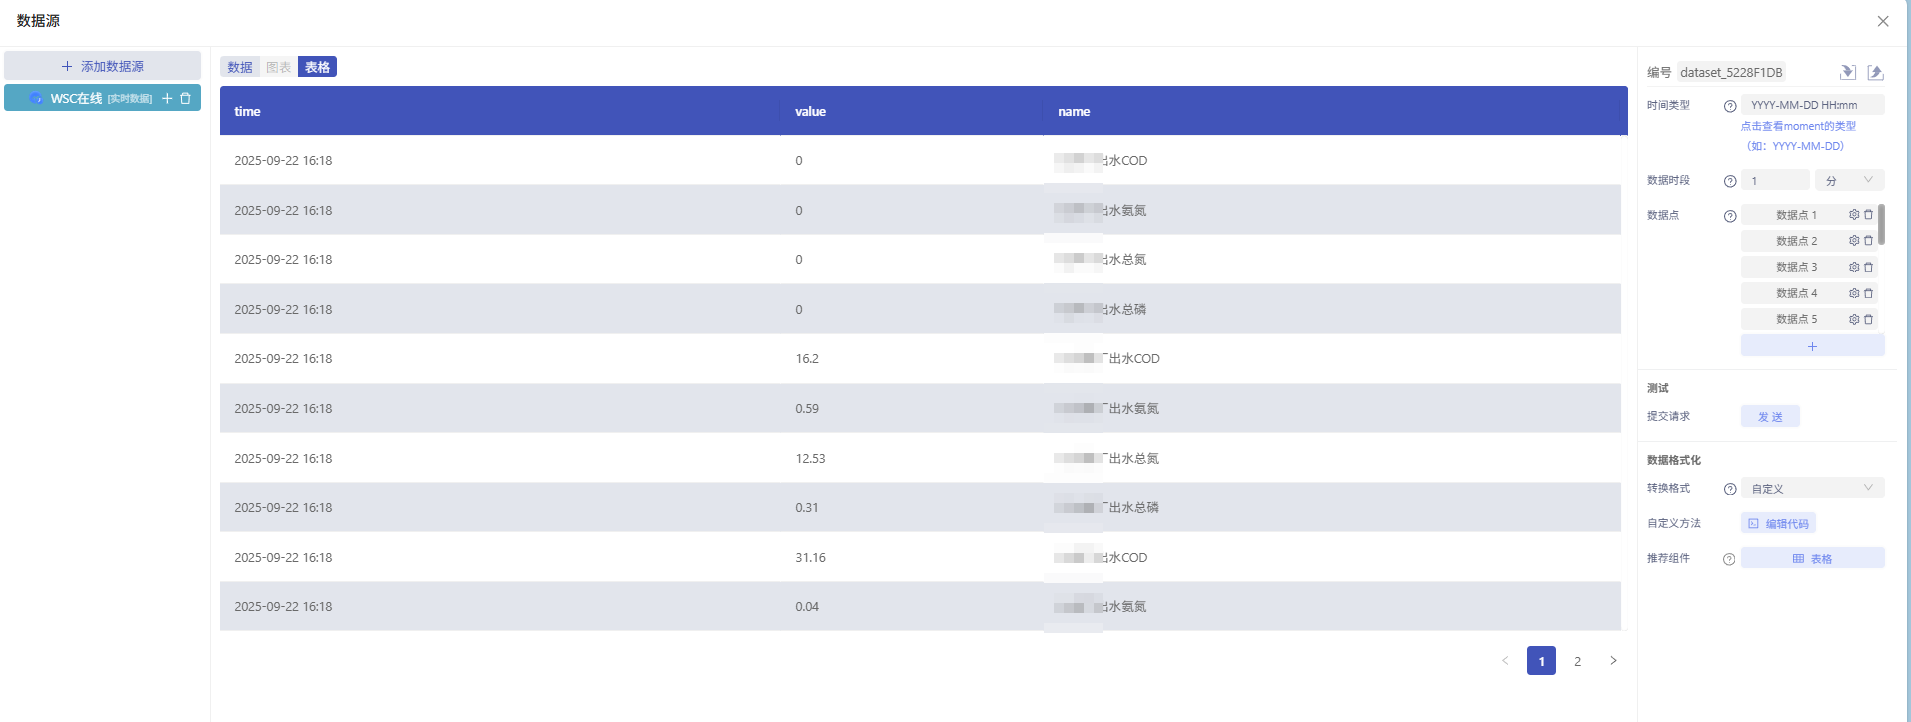The height and width of the screenshot is (722, 1911).
Task: Open help tooltip for 推荐组件
Action: click(1729, 559)
